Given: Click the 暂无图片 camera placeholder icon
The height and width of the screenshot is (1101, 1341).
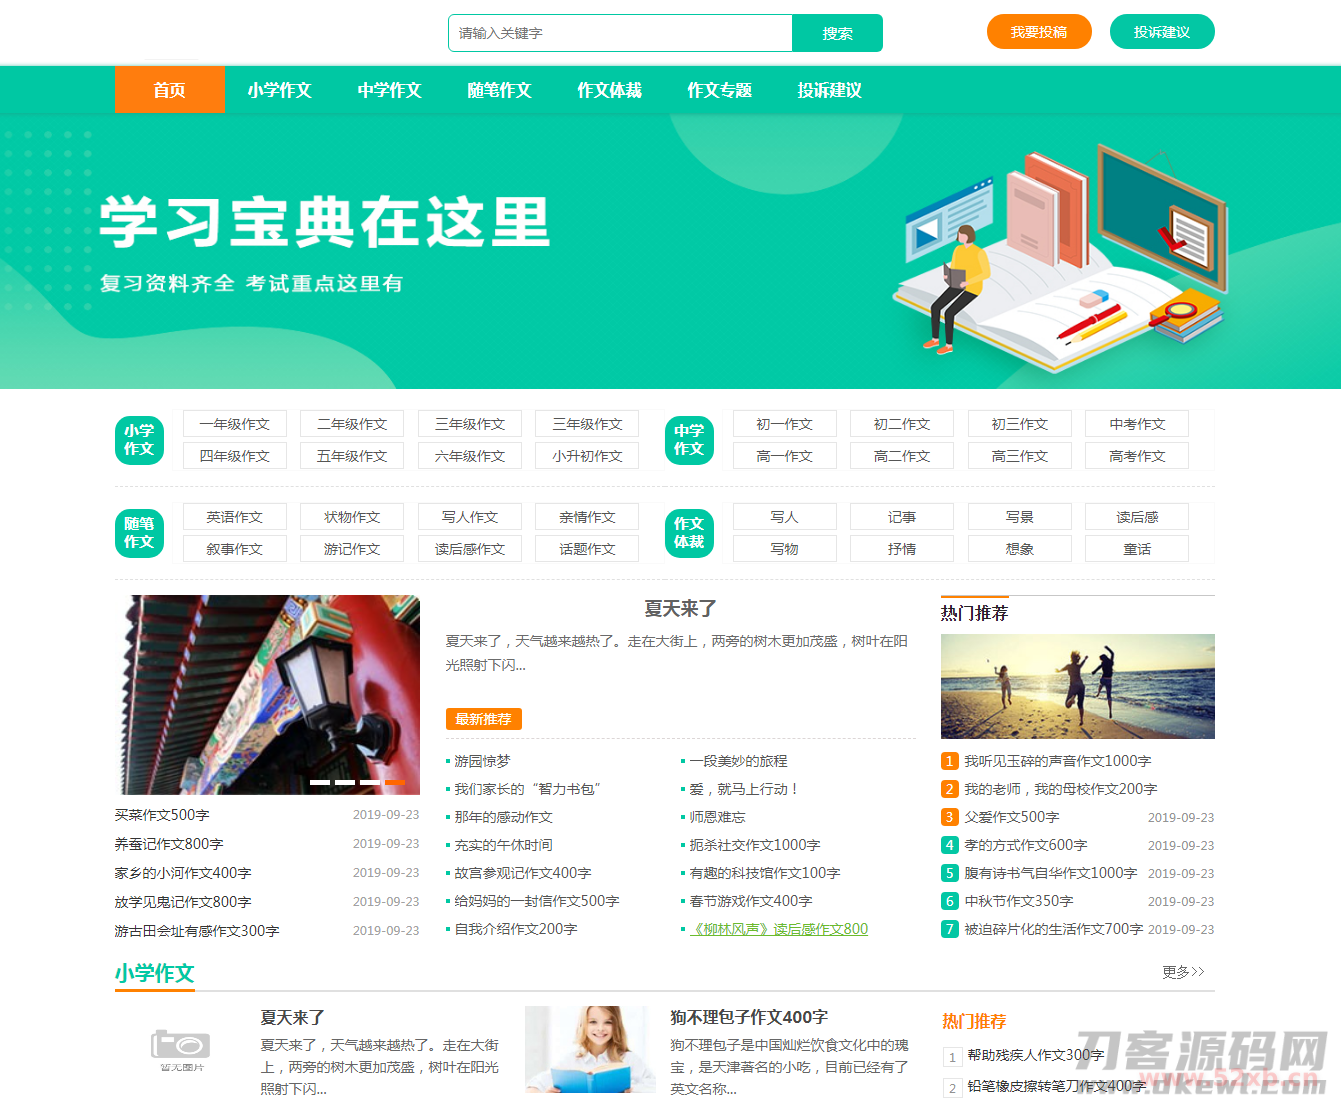Looking at the screenshot, I should [180, 1048].
